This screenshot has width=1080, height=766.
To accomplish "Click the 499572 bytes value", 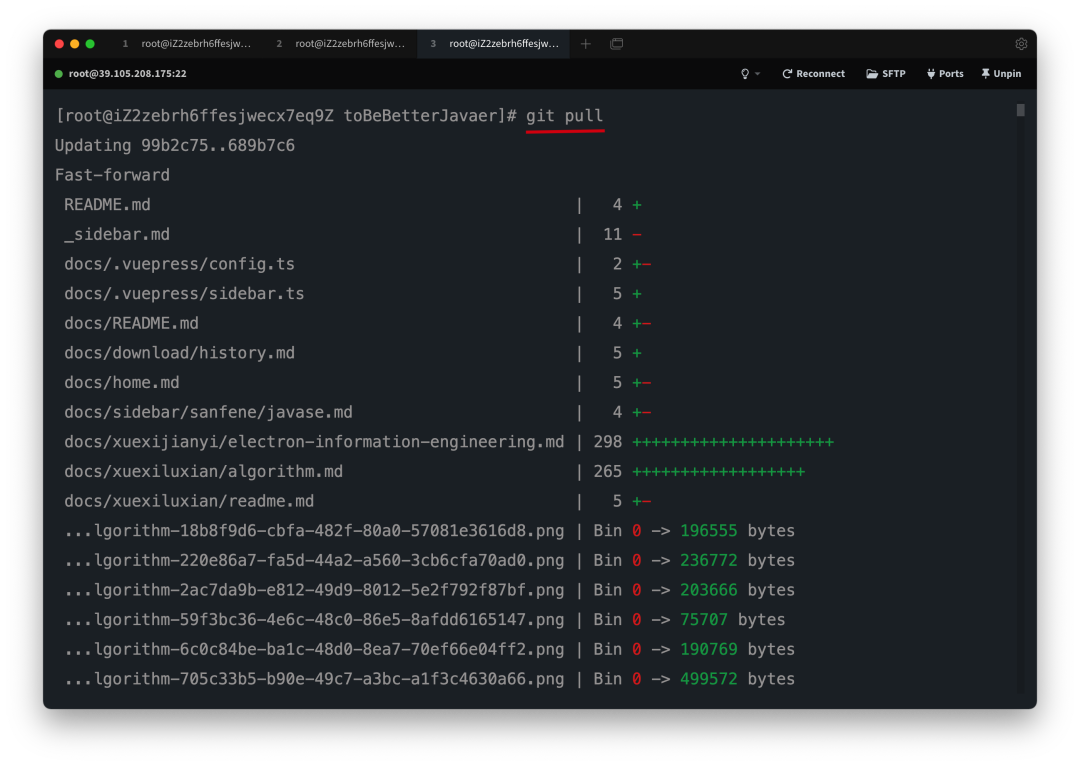I will [708, 679].
